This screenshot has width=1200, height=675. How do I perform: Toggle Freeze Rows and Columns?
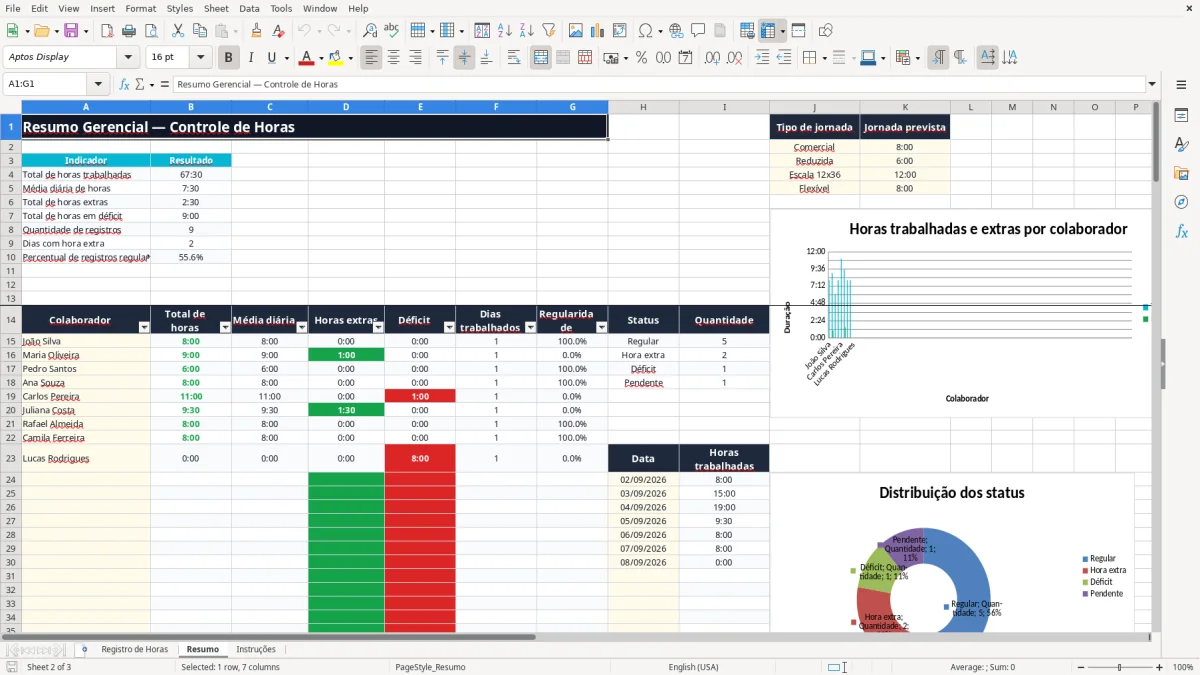coord(768,31)
